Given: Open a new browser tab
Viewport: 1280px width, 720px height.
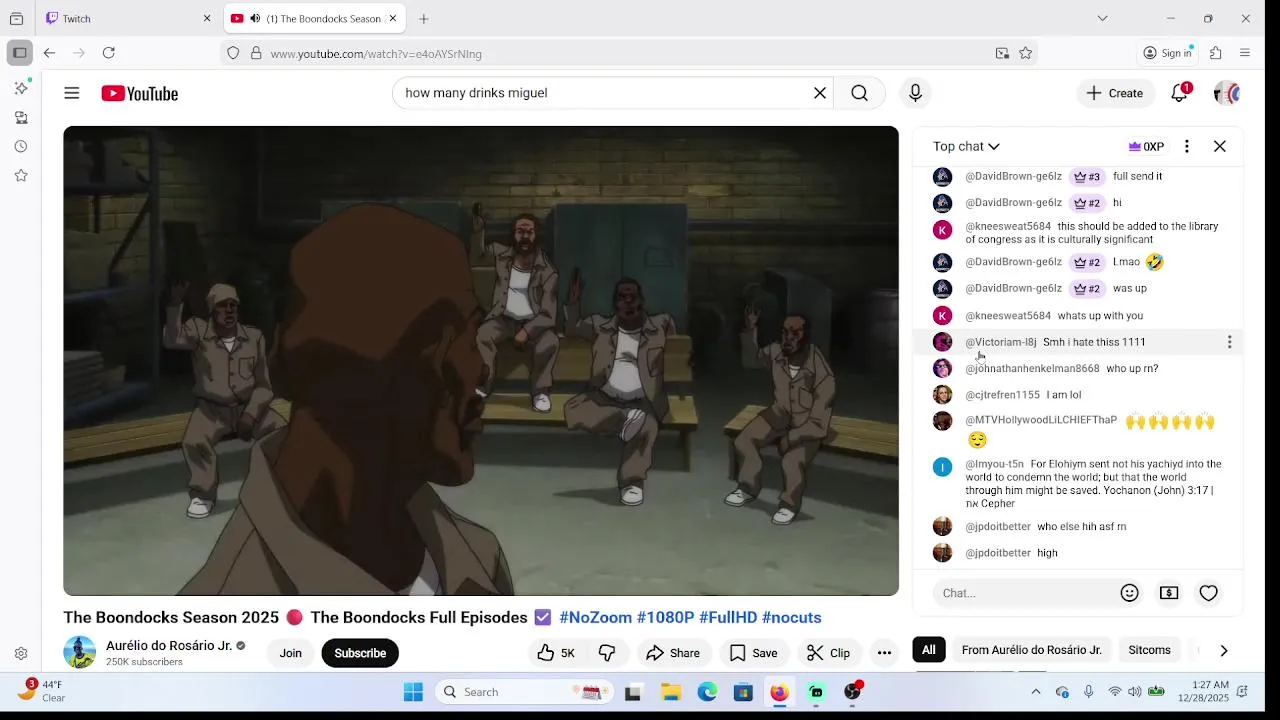Looking at the screenshot, I should [x=424, y=18].
